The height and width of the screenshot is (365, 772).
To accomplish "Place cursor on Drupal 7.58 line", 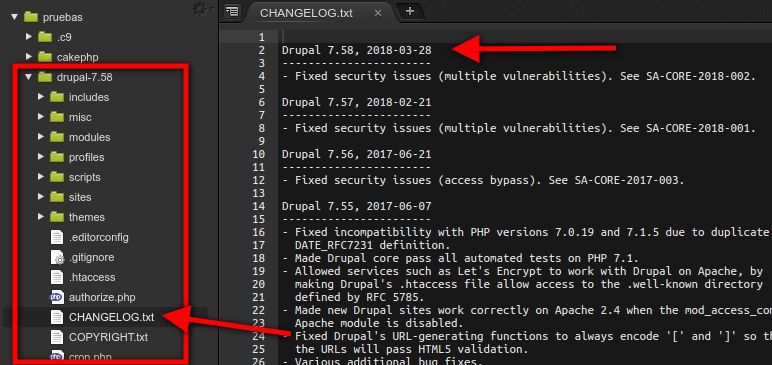I will 356,50.
